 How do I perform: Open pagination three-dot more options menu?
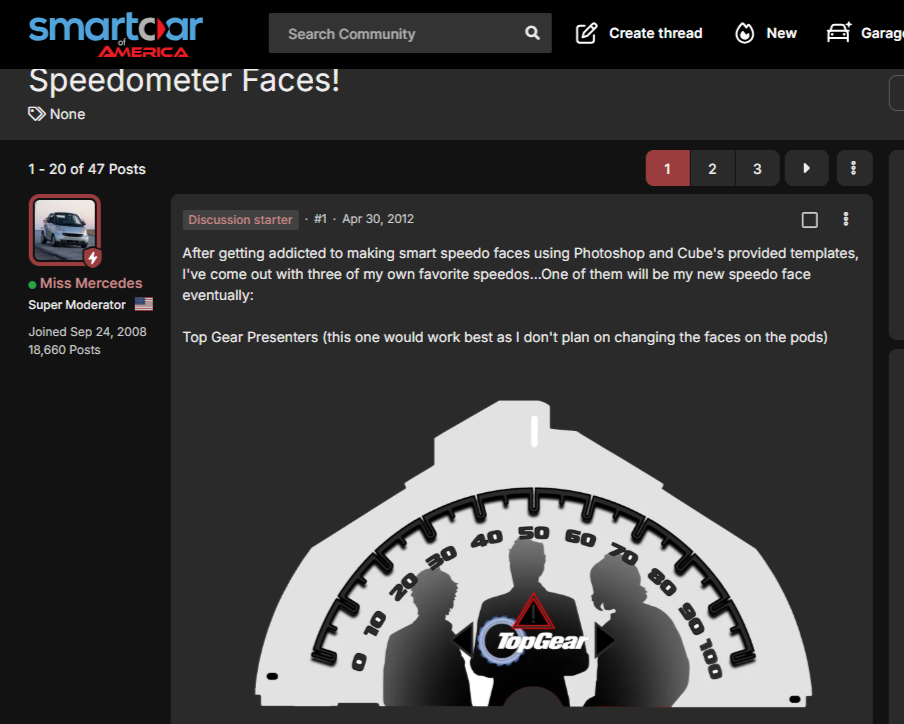pos(853,169)
